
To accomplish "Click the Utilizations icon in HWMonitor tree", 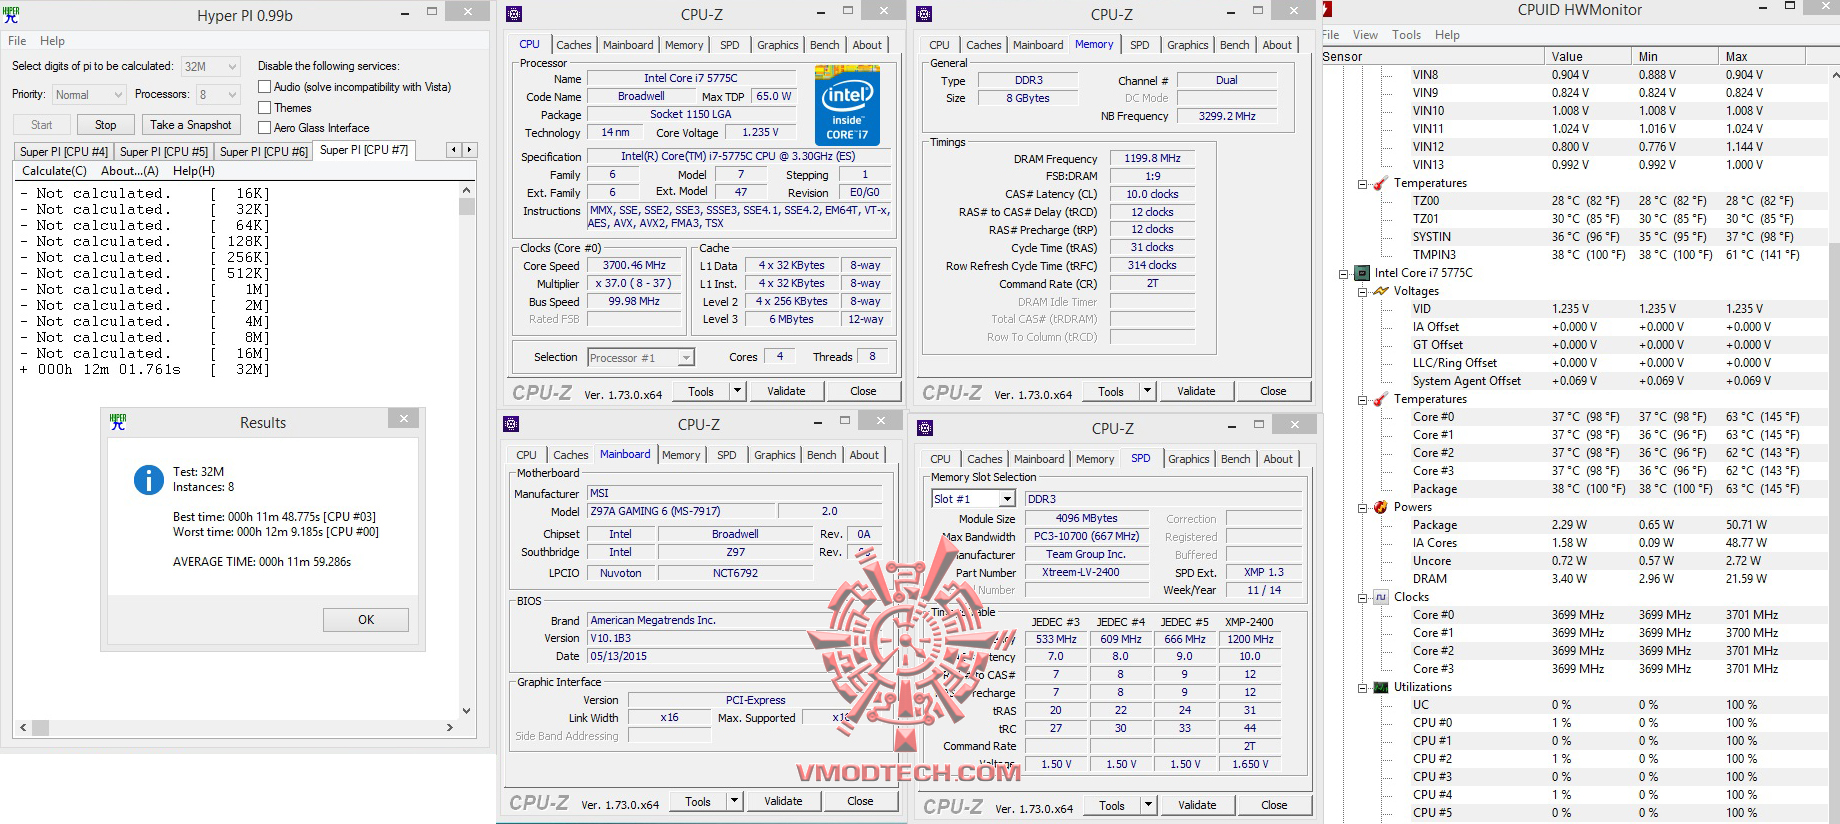I will (x=1380, y=687).
